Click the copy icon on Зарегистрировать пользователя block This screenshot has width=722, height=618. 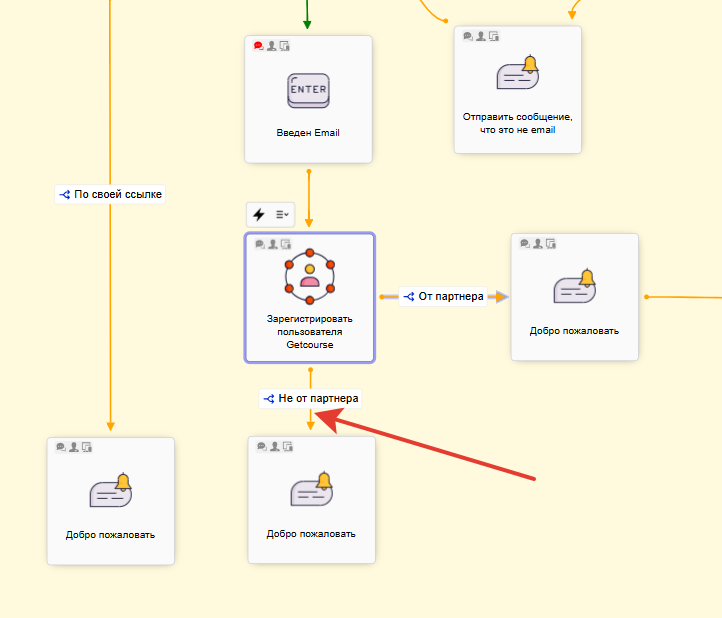tap(285, 244)
